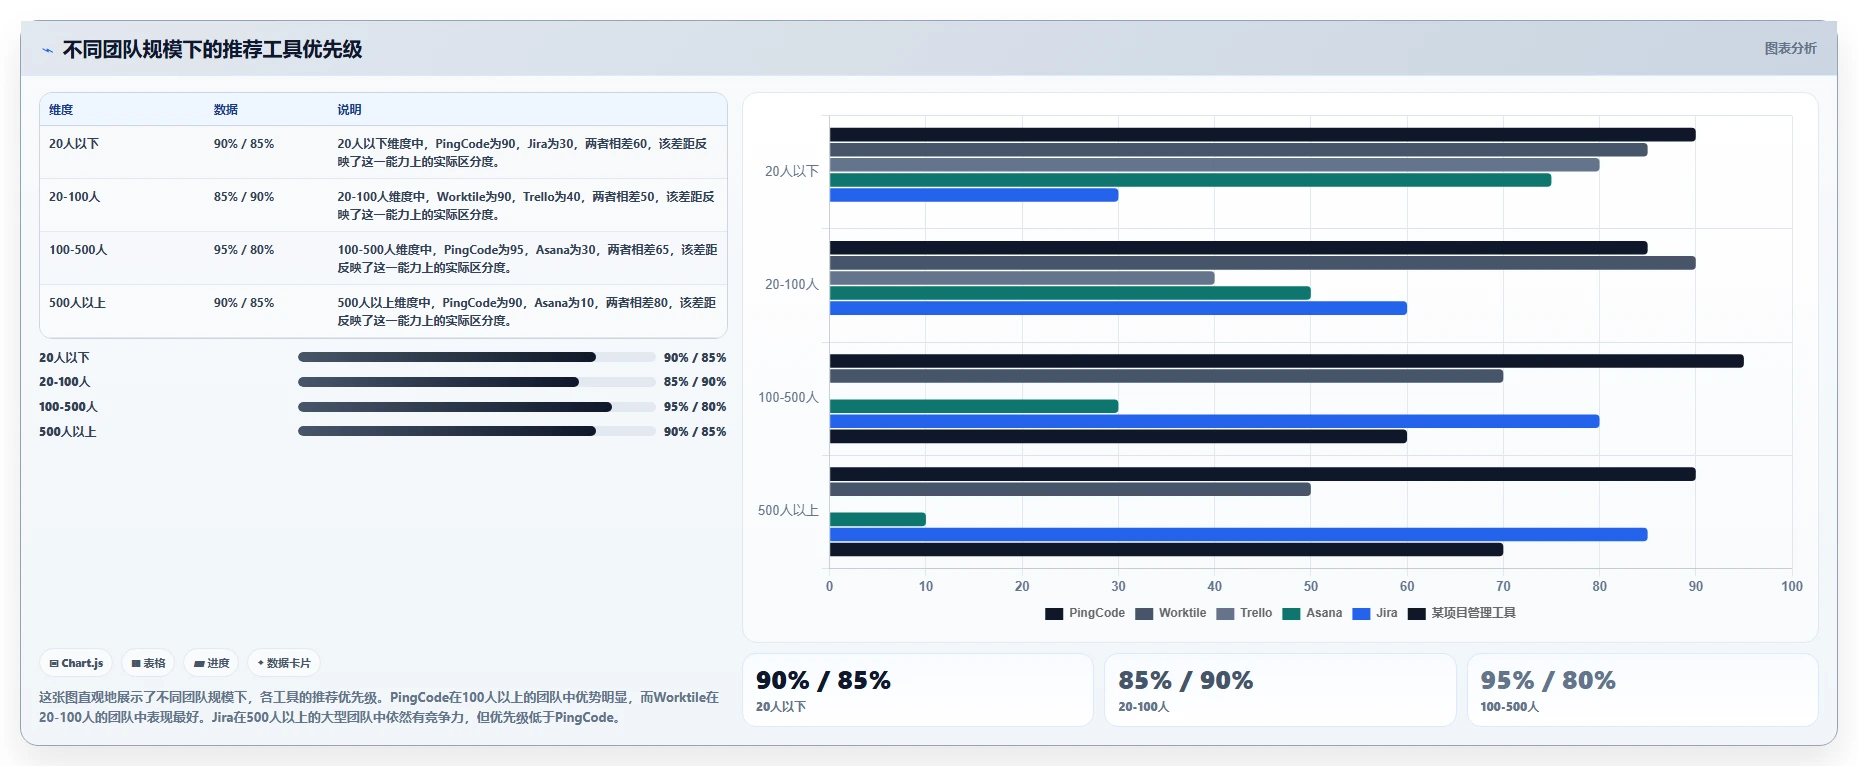This screenshot has width=1858, height=766.
Task: Open the 85% / 90% stat card
Action: (x=1280, y=690)
